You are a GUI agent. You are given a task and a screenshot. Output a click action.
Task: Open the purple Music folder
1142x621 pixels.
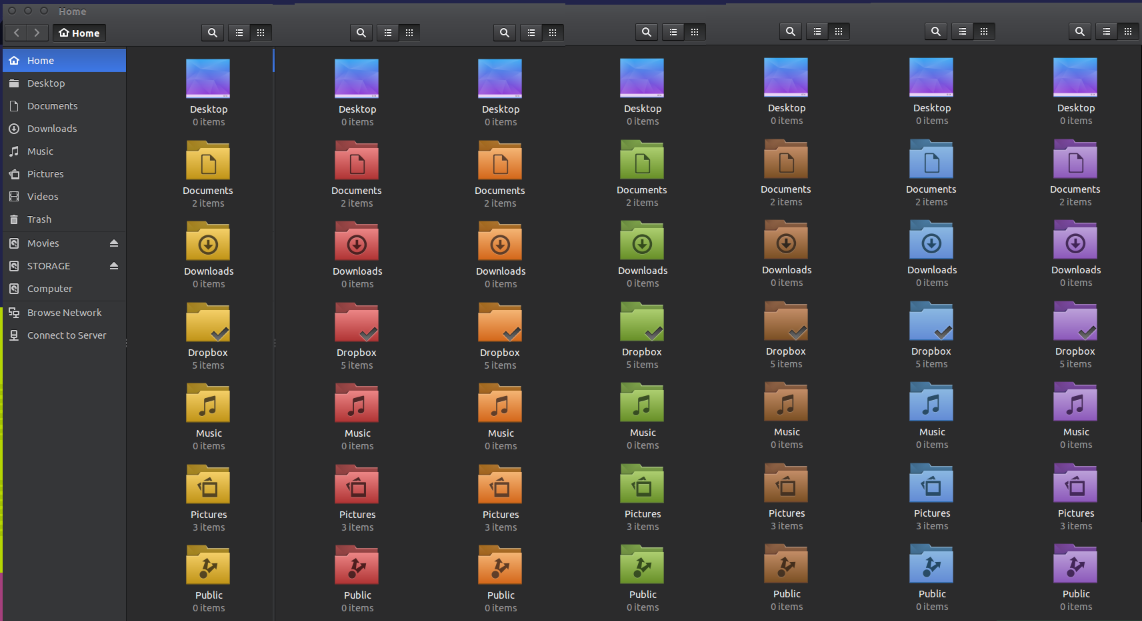pyautogui.click(x=1076, y=402)
